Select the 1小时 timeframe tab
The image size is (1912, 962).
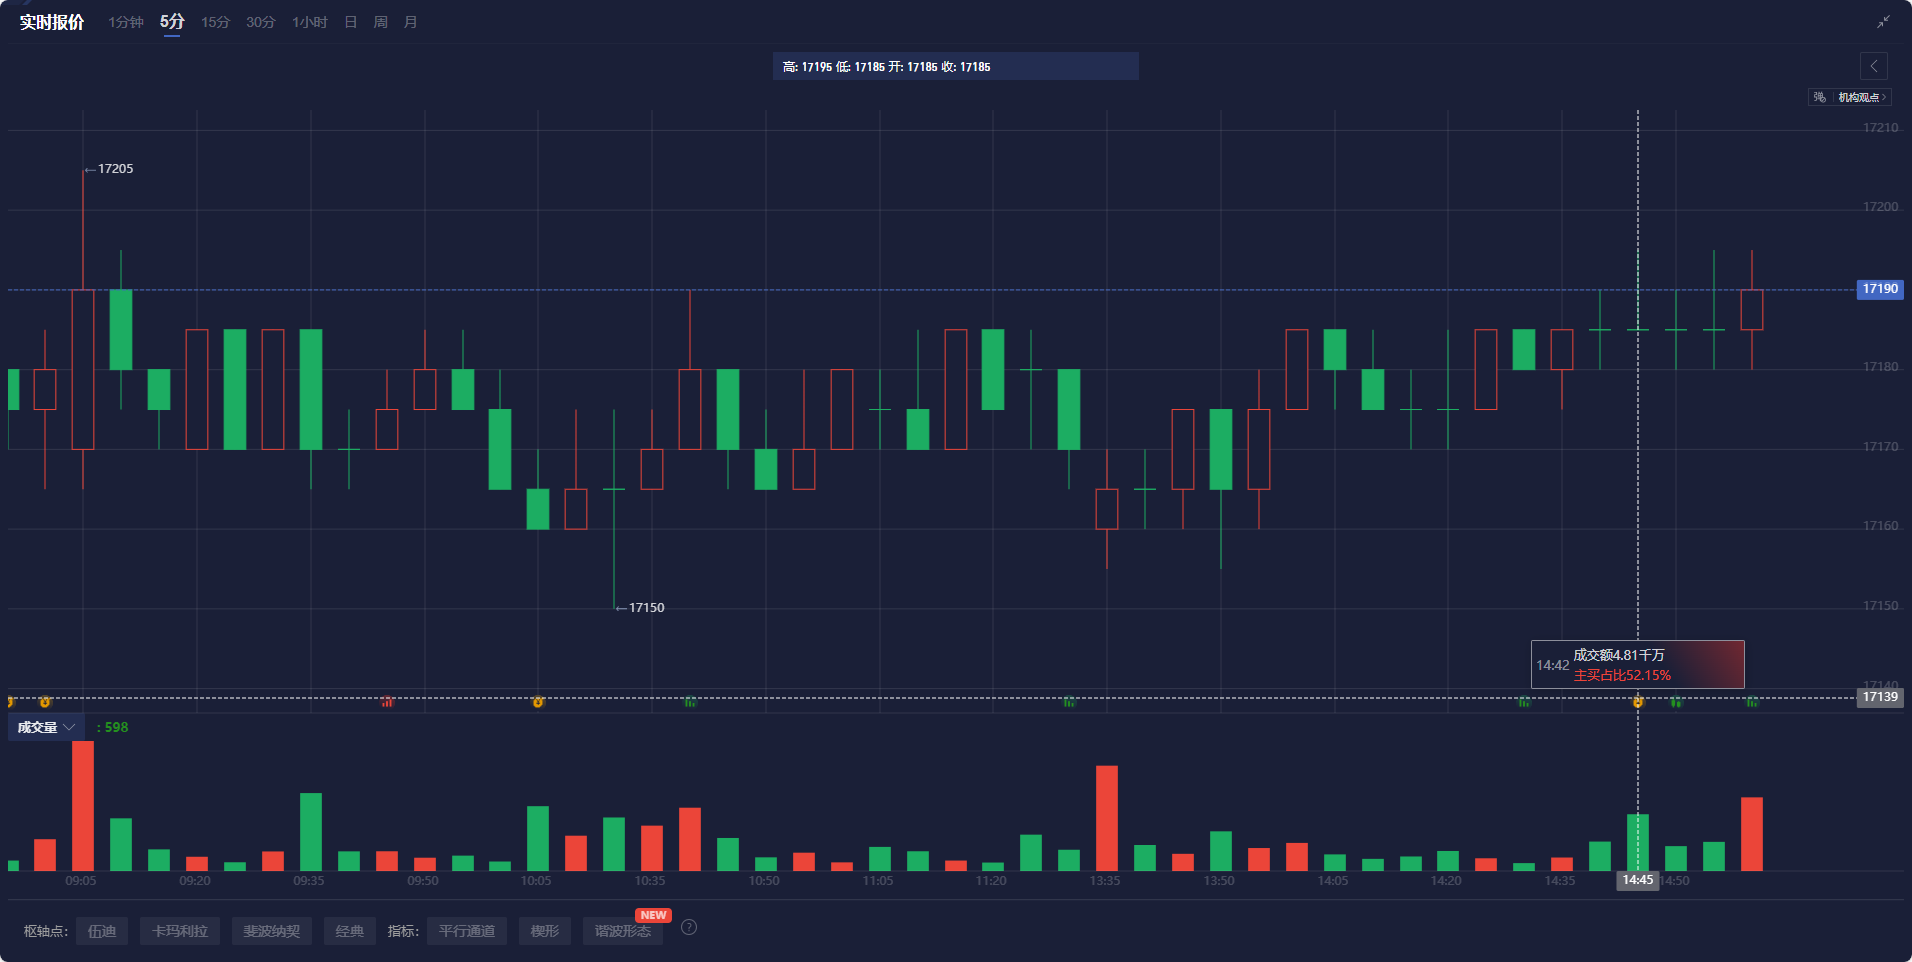pos(308,21)
